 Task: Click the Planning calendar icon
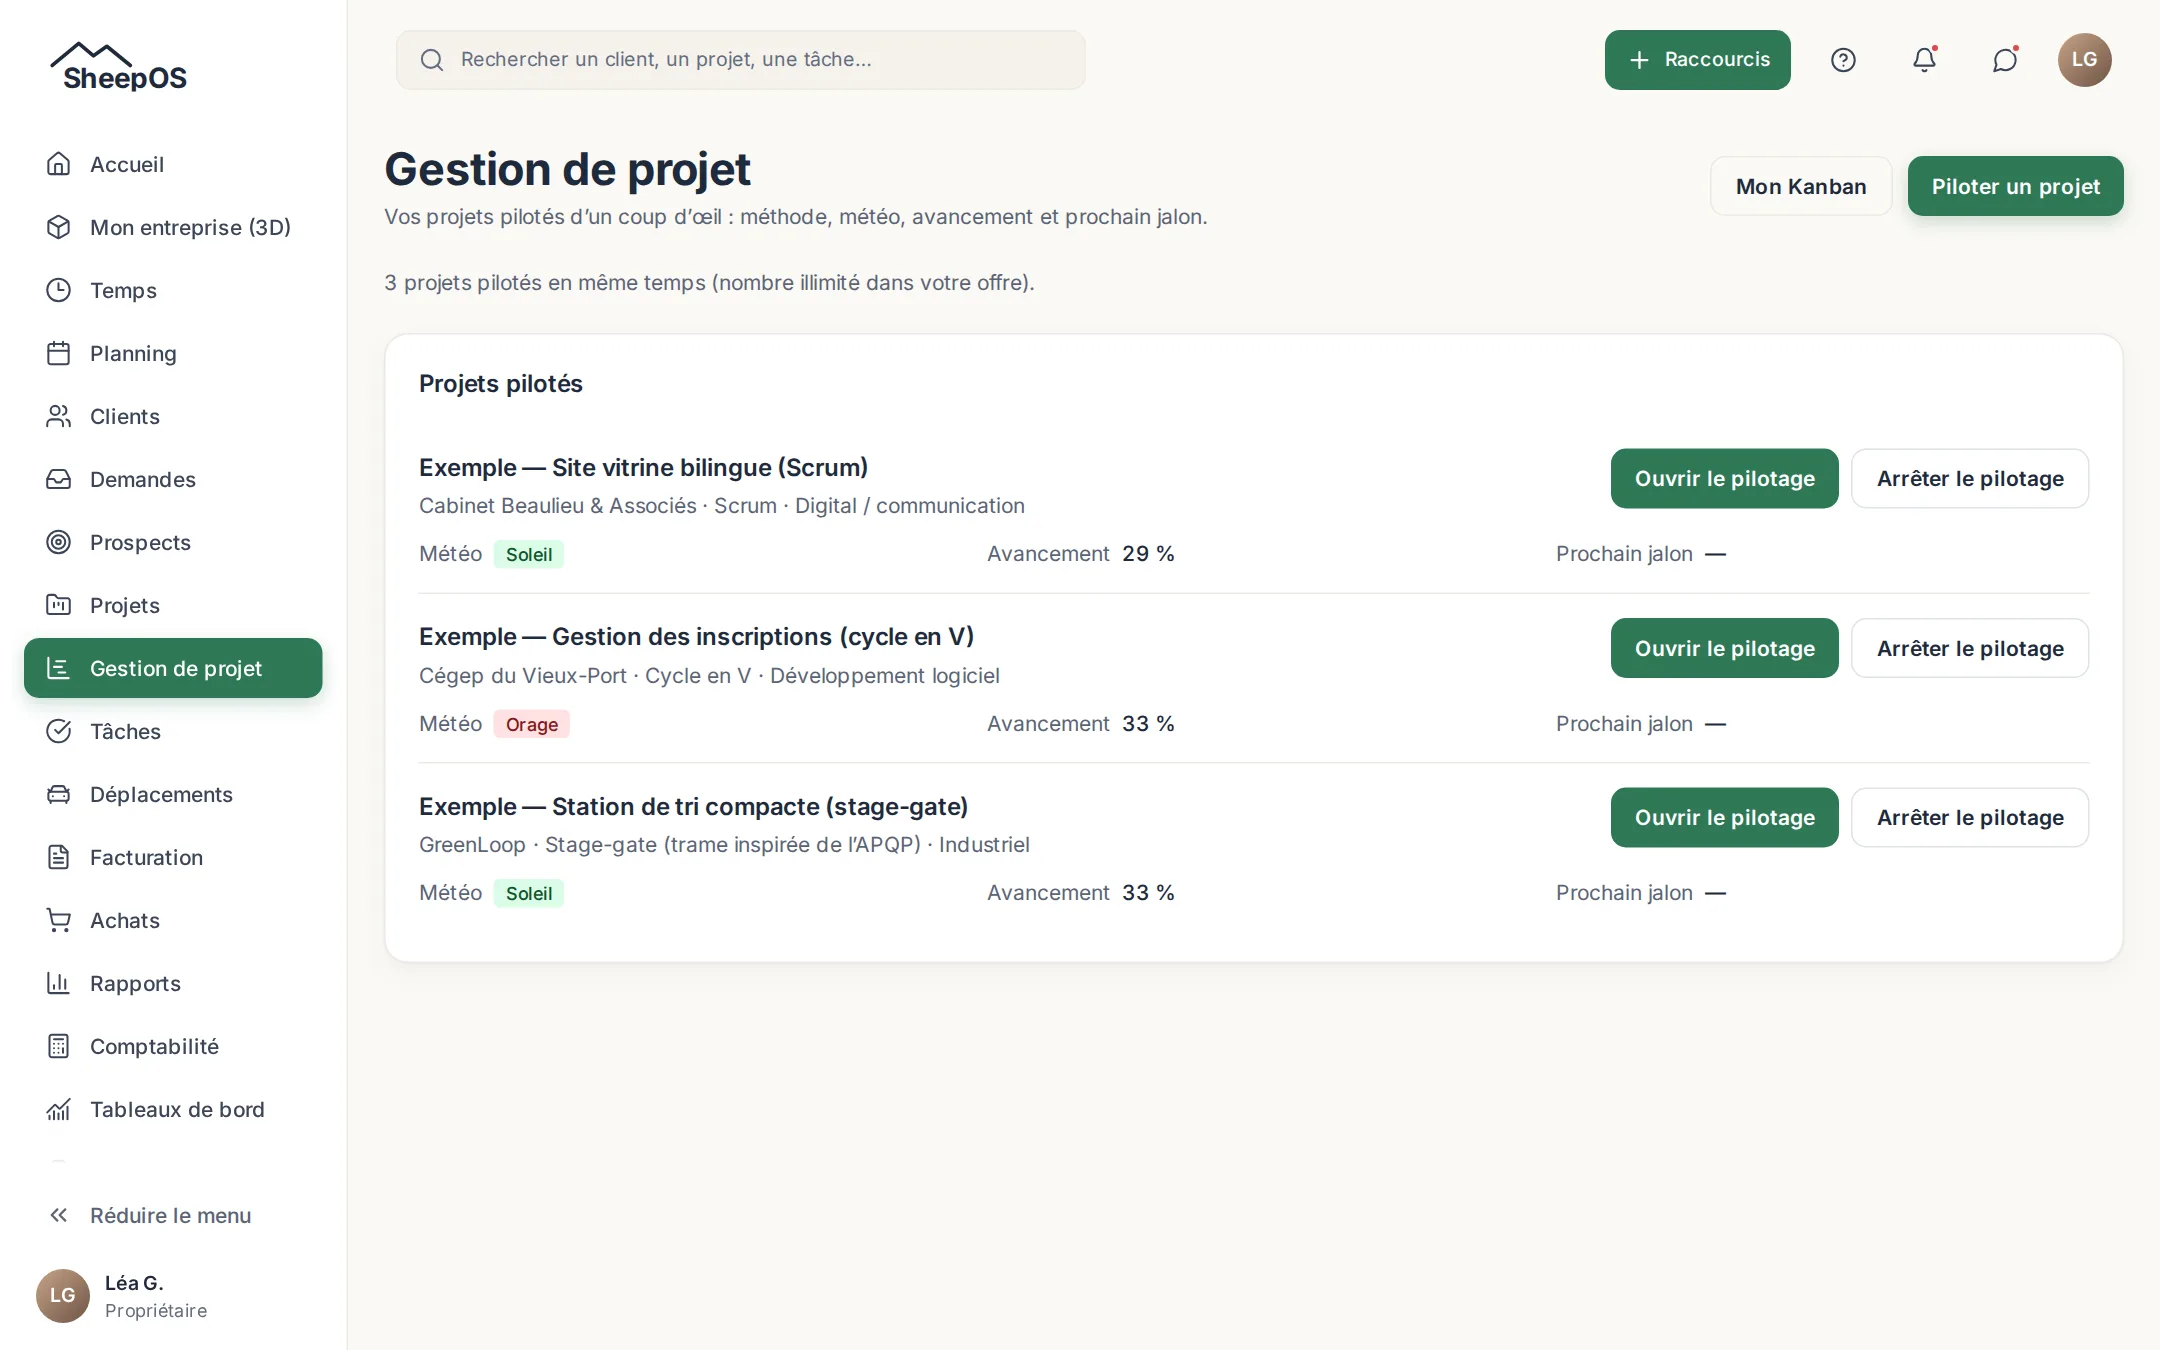59,353
